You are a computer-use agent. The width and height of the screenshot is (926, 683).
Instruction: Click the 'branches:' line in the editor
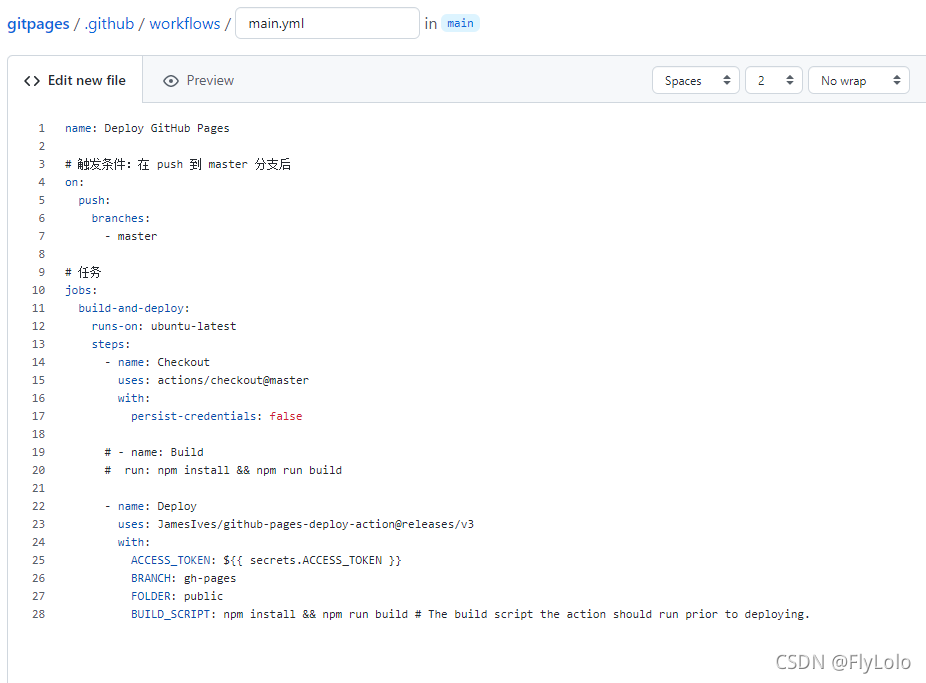[120, 218]
